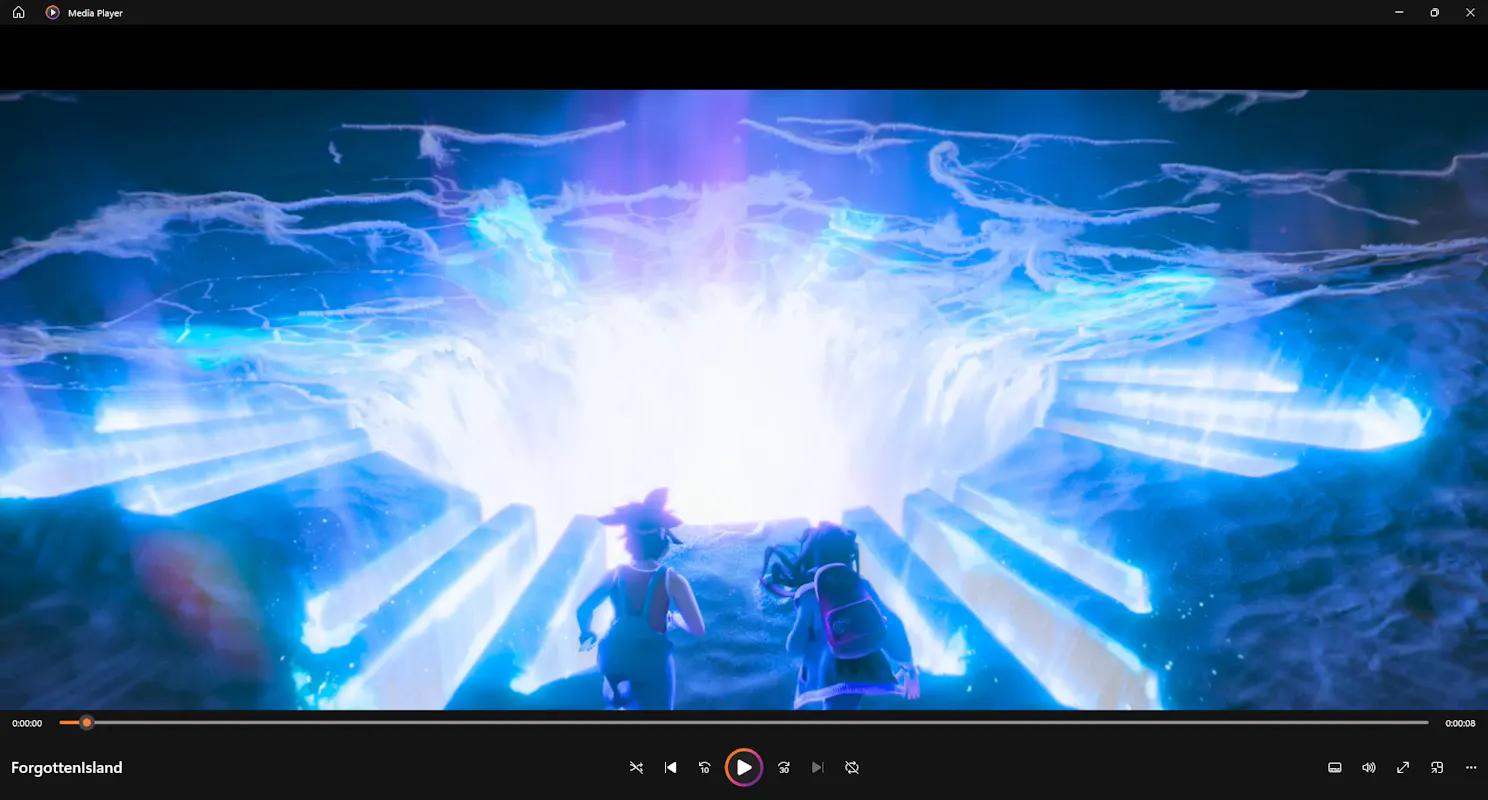Click the total duration 0:00:08
Image resolution: width=1488 pixels, height=800 pixels.
click(1460, 723)
